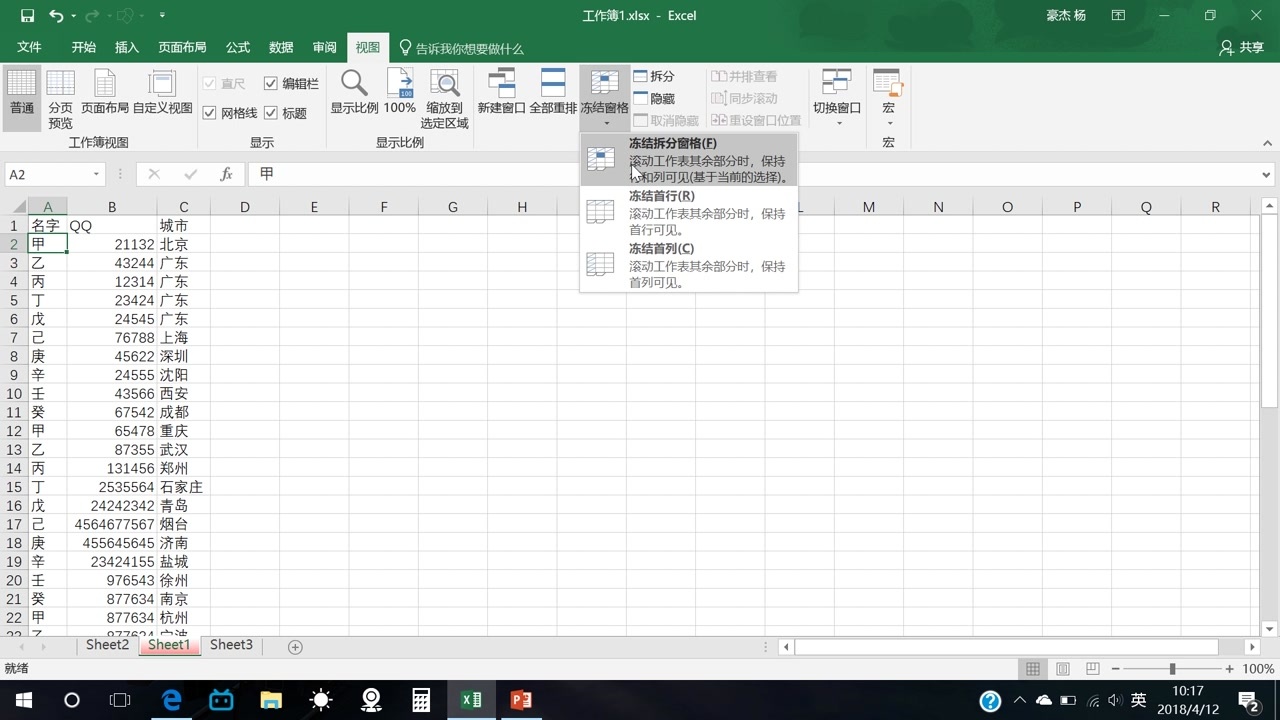The image size is (1280, 720).
Task: Select Normal (普通) workbook view
Action: click(x=22, y=98)
